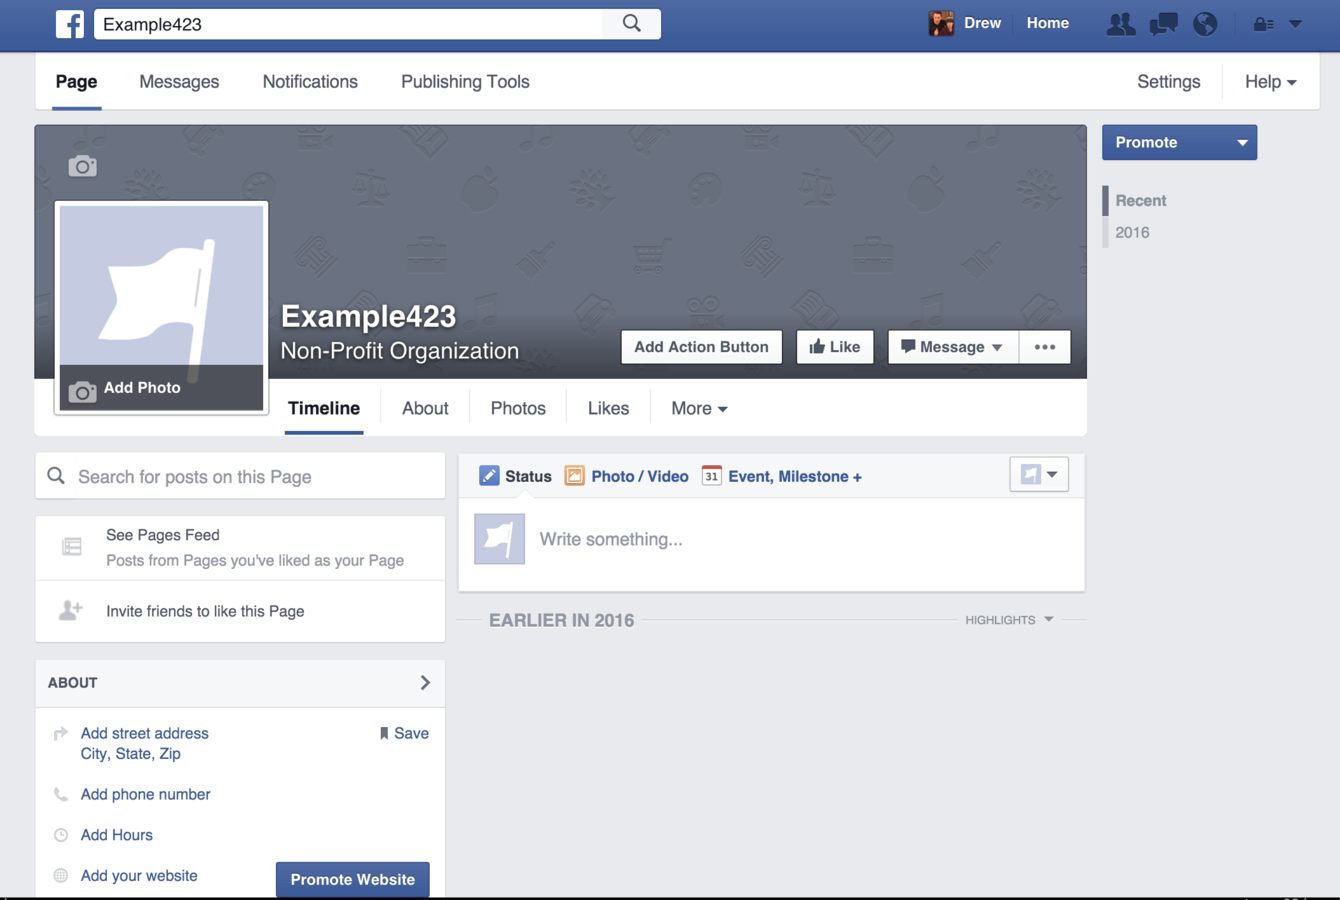Viewport: 1340px width, 900px height.
Task: Click the Example423 page title
Action: [x=368, y=316]
